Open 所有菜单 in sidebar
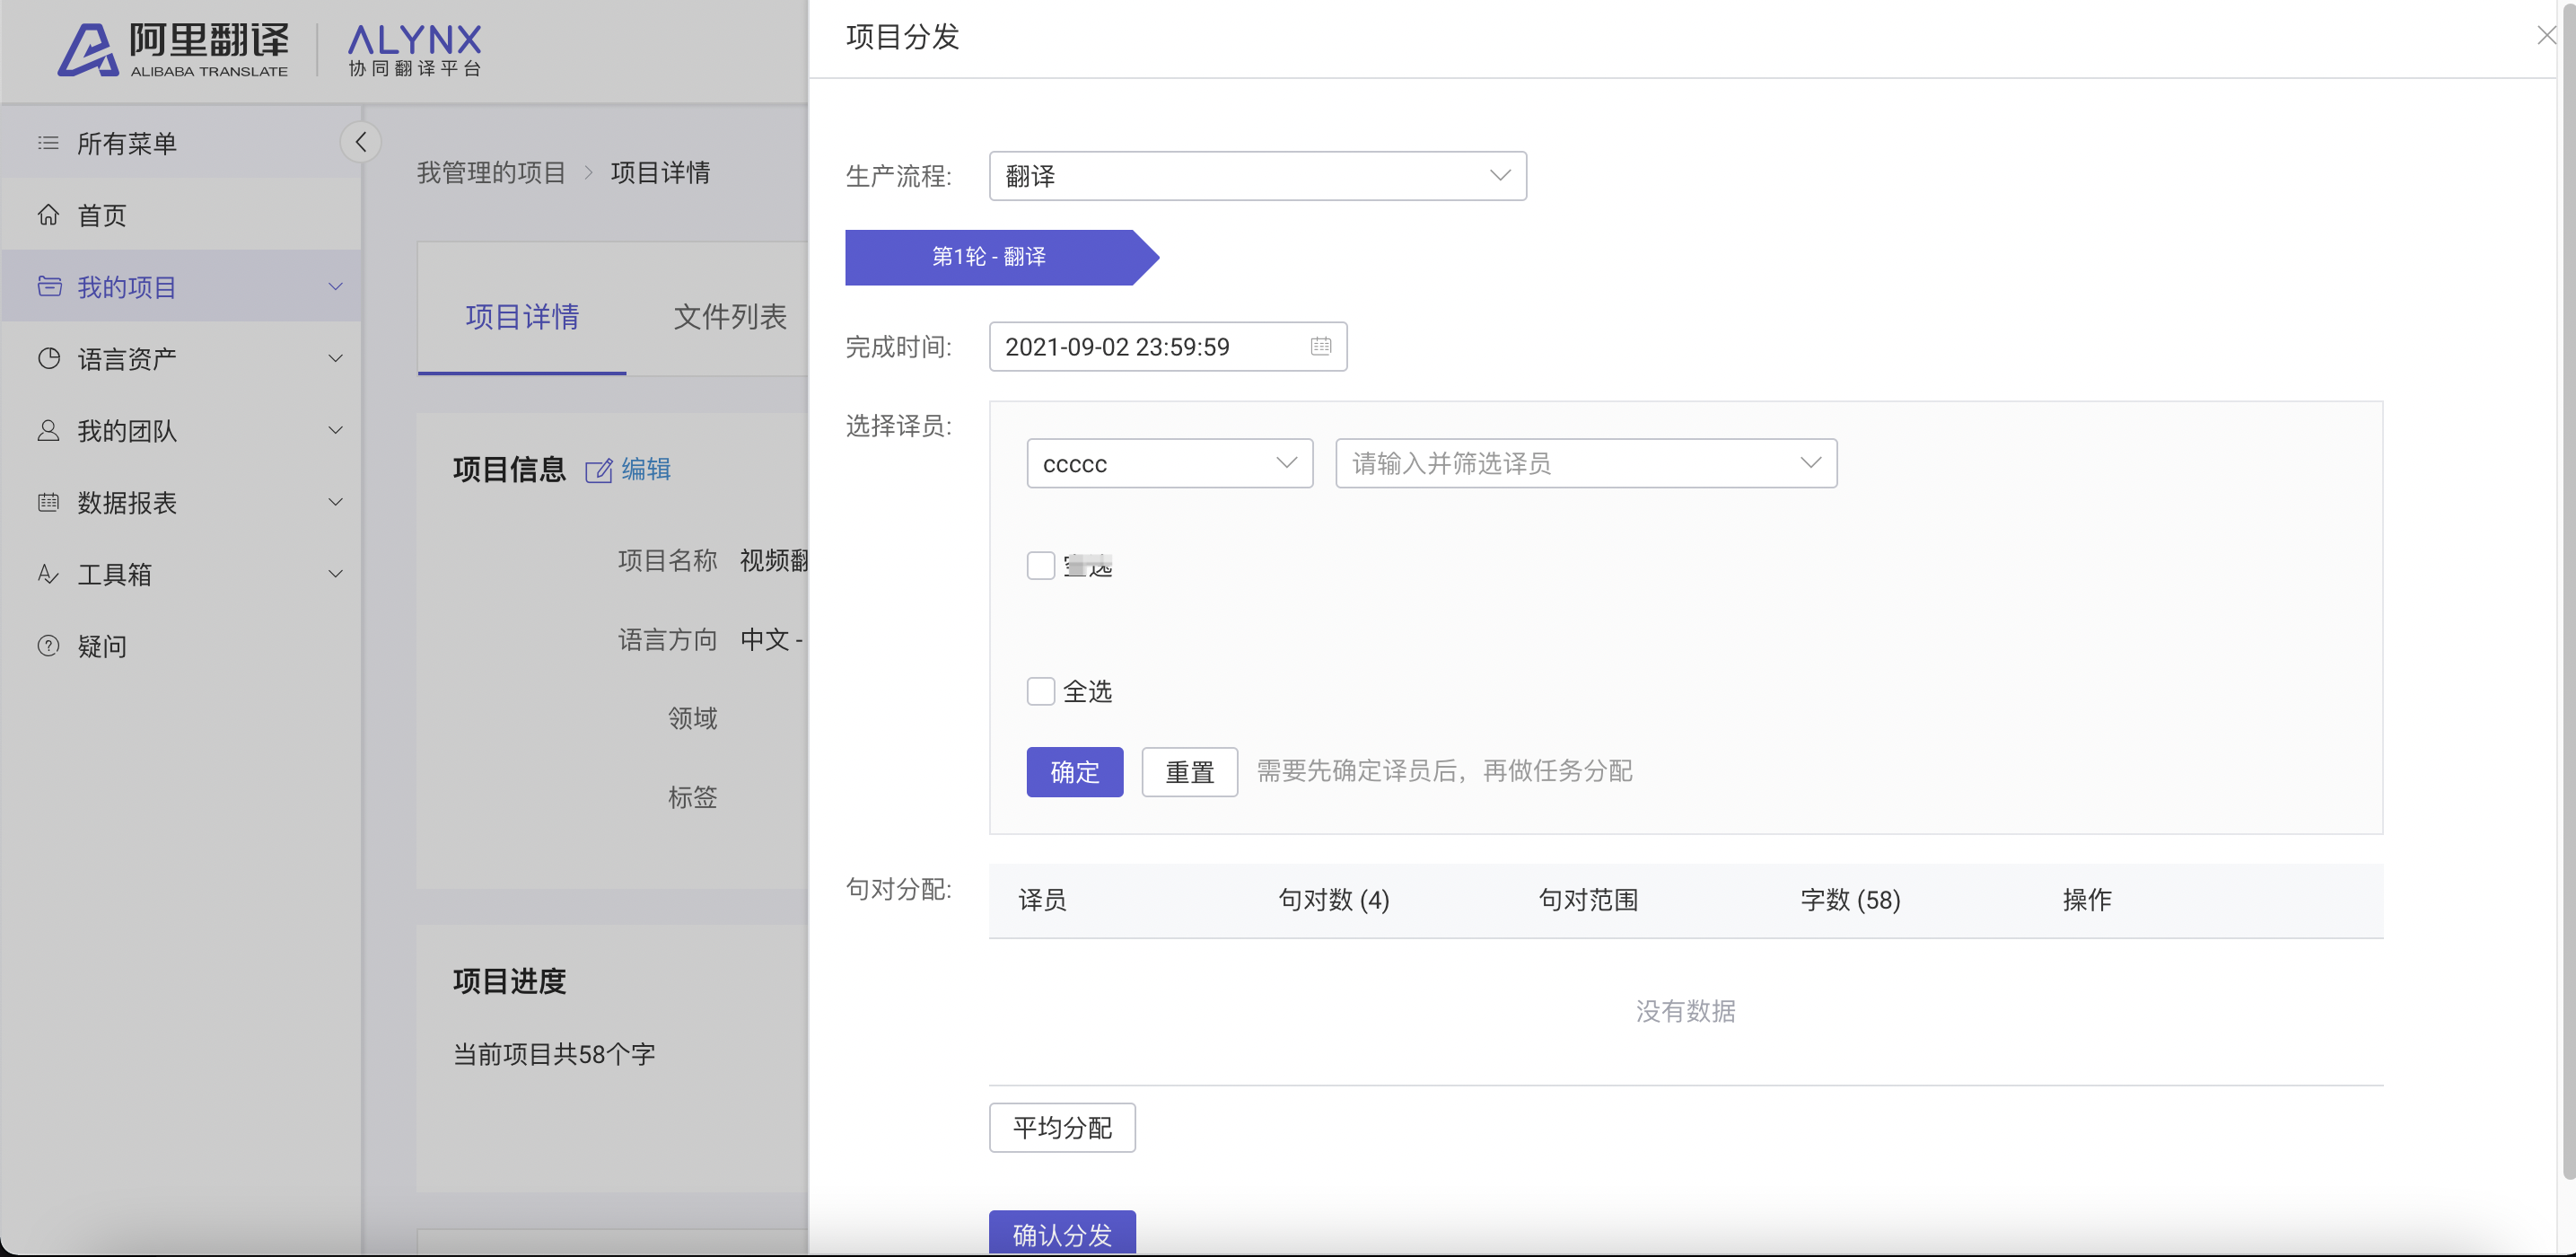Screen dimensions: 2576x1257 [181, 143]
